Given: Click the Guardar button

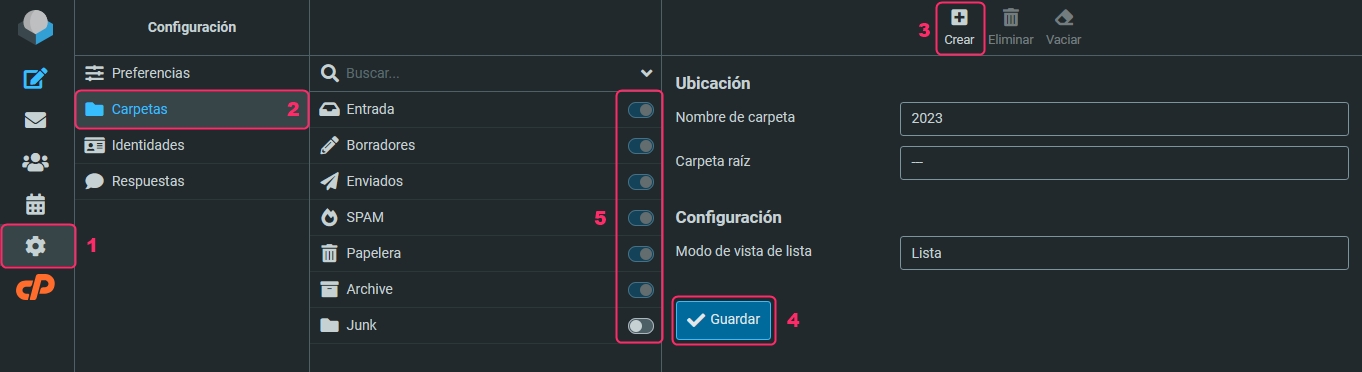Looking at the screenshot, I should (724, 320).
